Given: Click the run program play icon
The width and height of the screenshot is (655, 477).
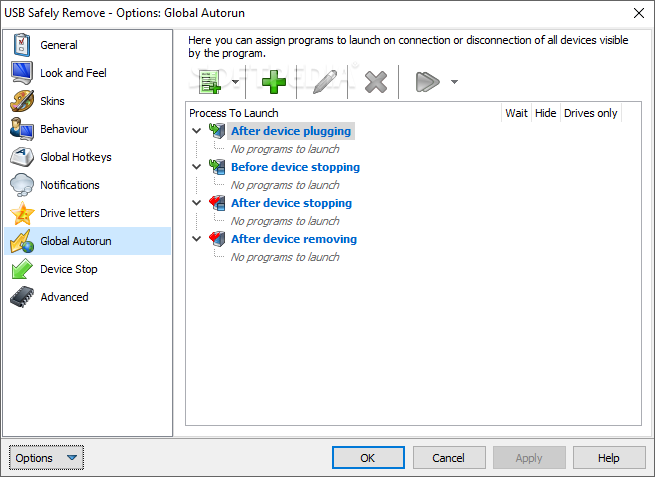Looking at the screenshot, I should [427, 82].
